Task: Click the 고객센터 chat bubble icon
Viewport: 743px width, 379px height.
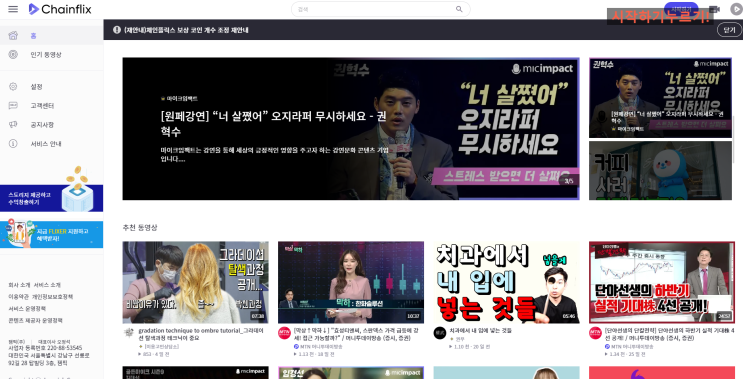Action: coord(13,105)
